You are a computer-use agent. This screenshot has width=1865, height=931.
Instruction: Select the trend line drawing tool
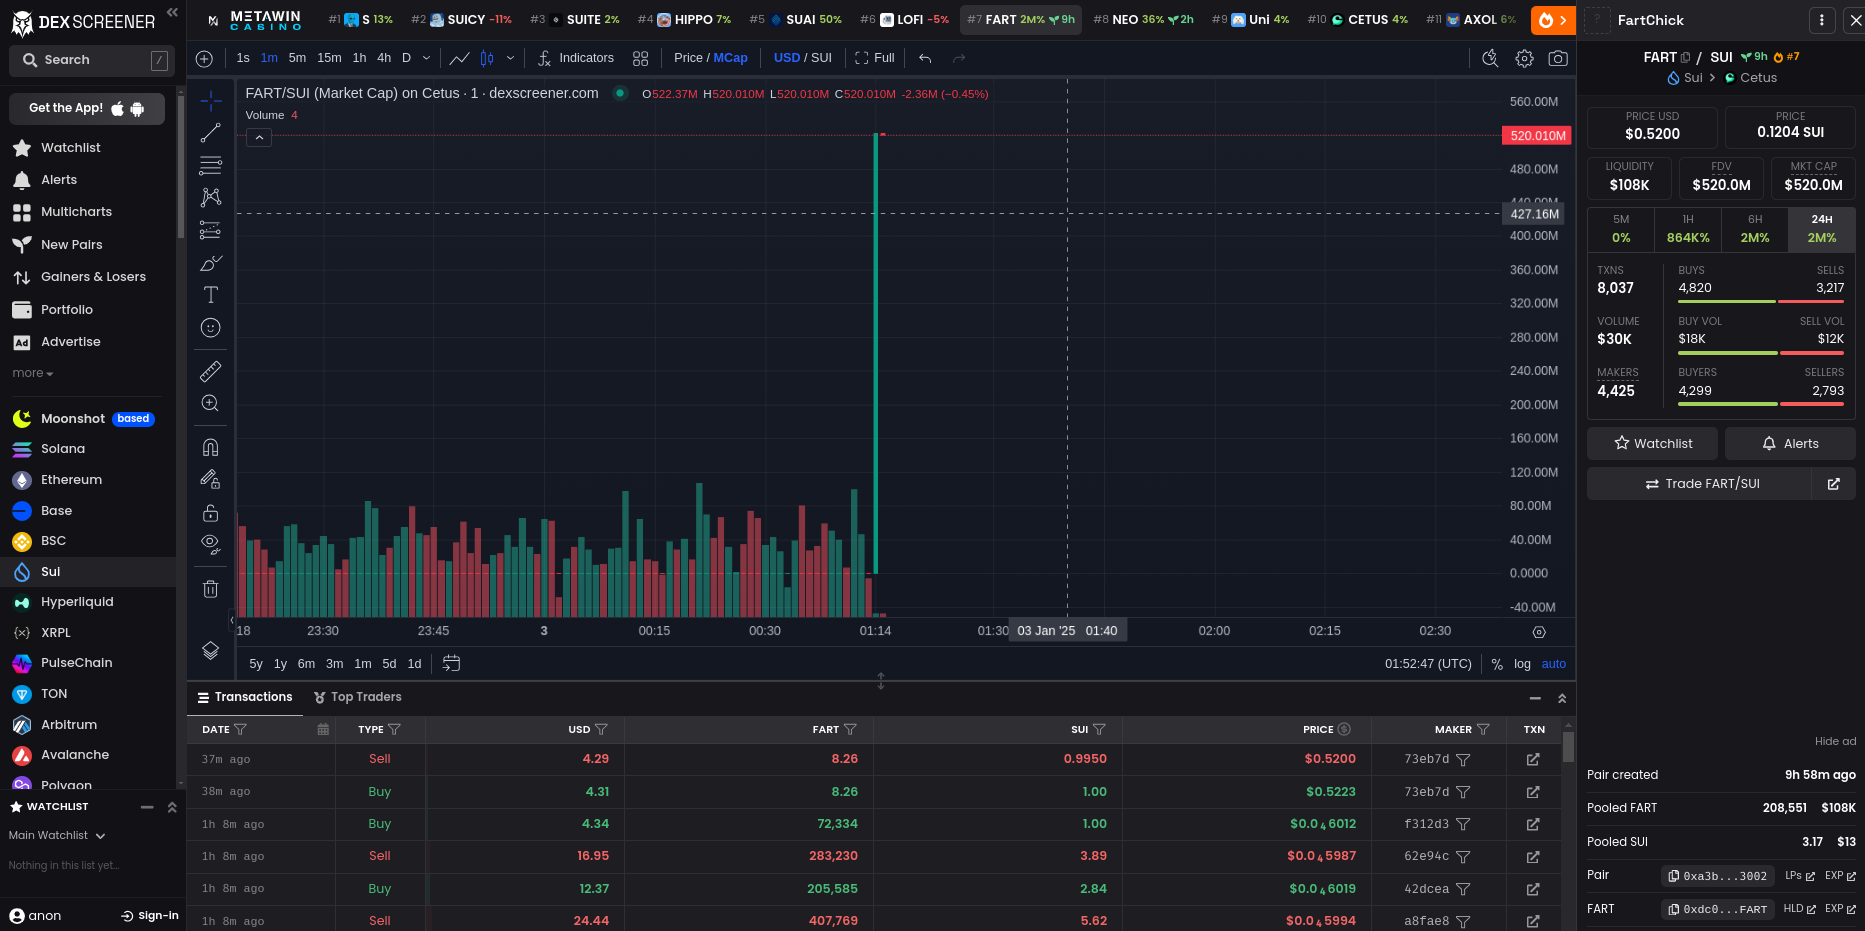pyautogui.click(x=211, y=133)
